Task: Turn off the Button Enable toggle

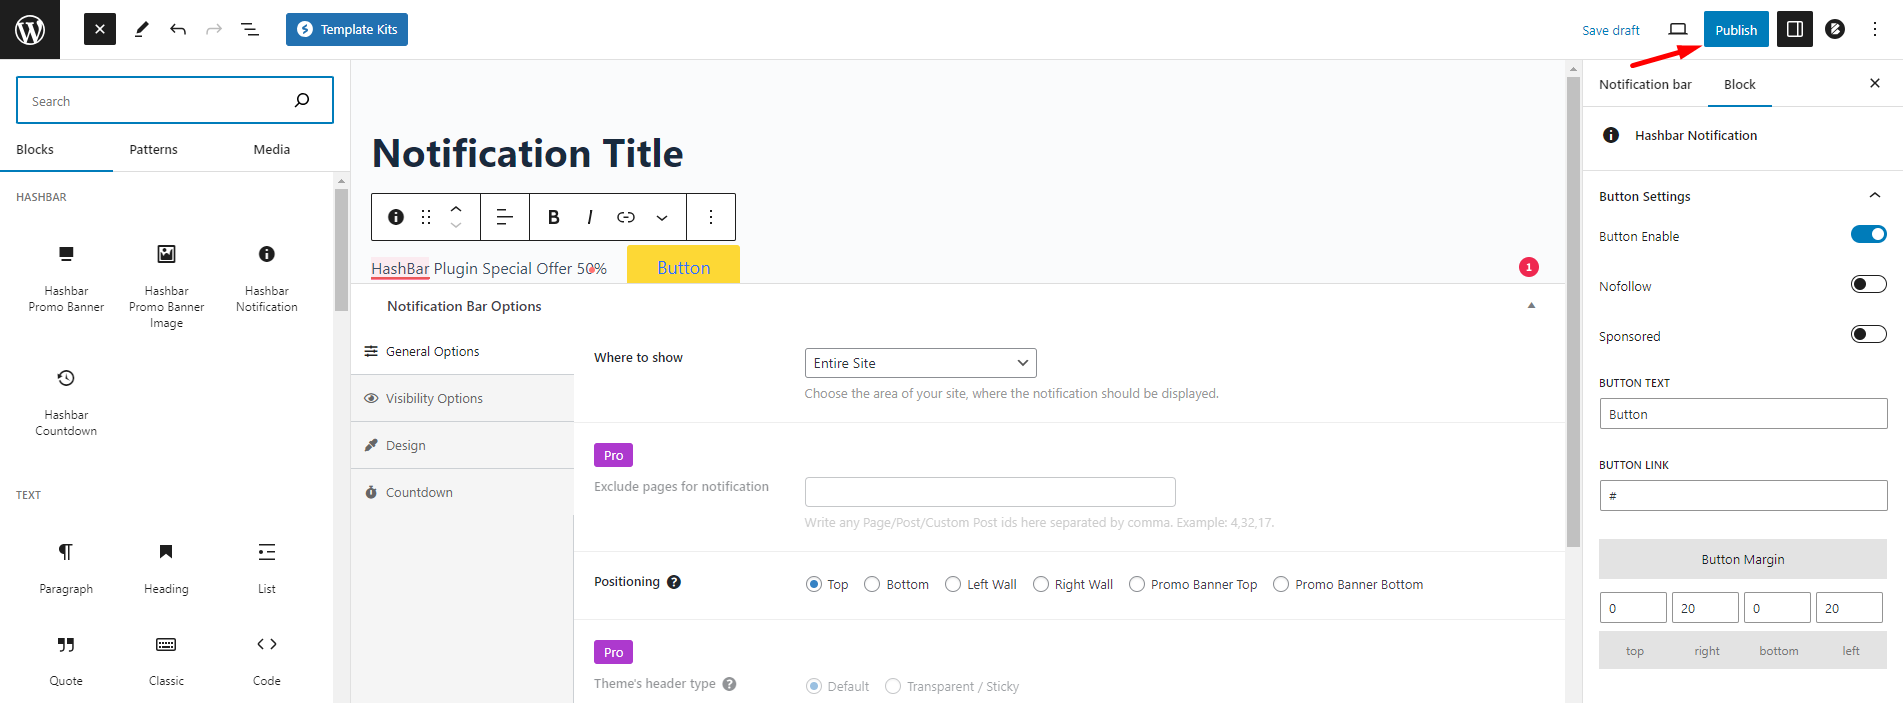Action: [1868, 235]
